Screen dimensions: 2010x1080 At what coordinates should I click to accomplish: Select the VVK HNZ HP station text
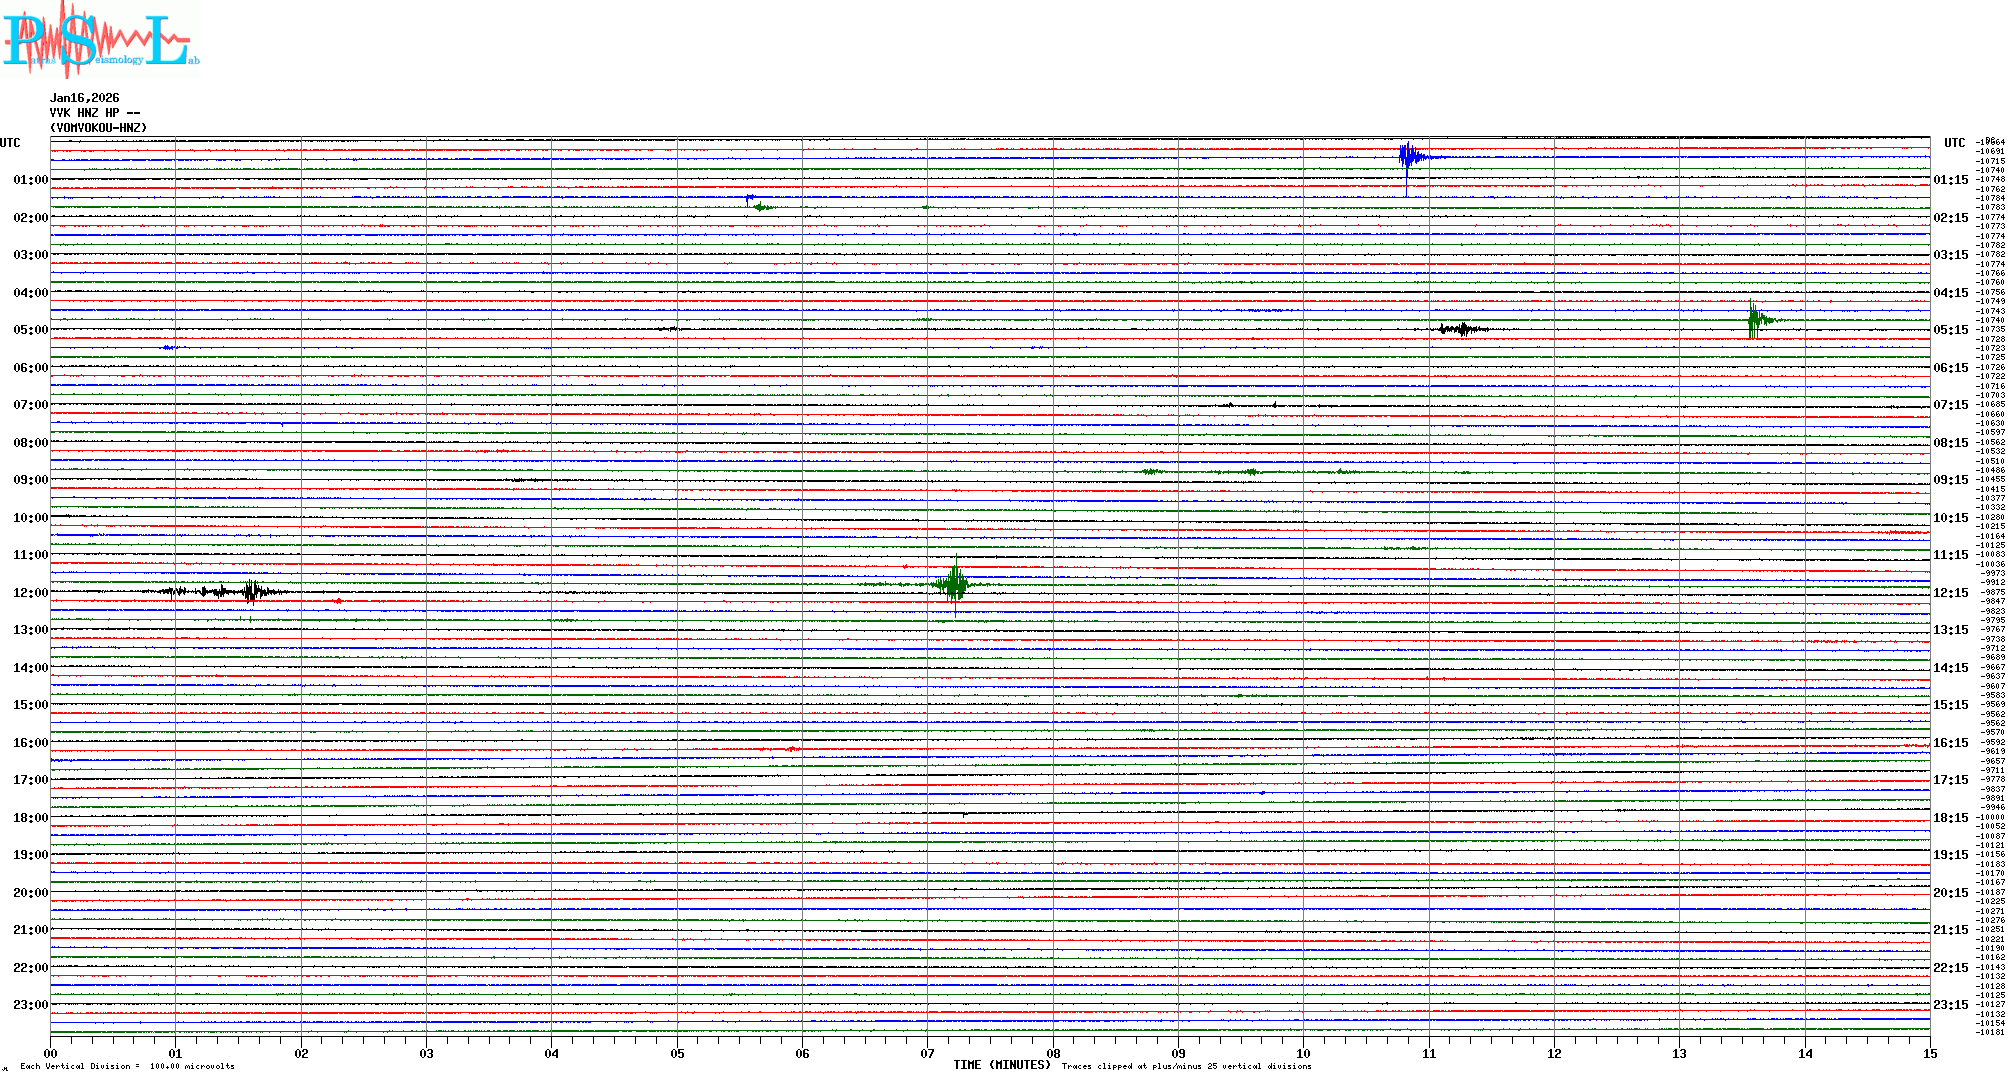tap(94, 113)
